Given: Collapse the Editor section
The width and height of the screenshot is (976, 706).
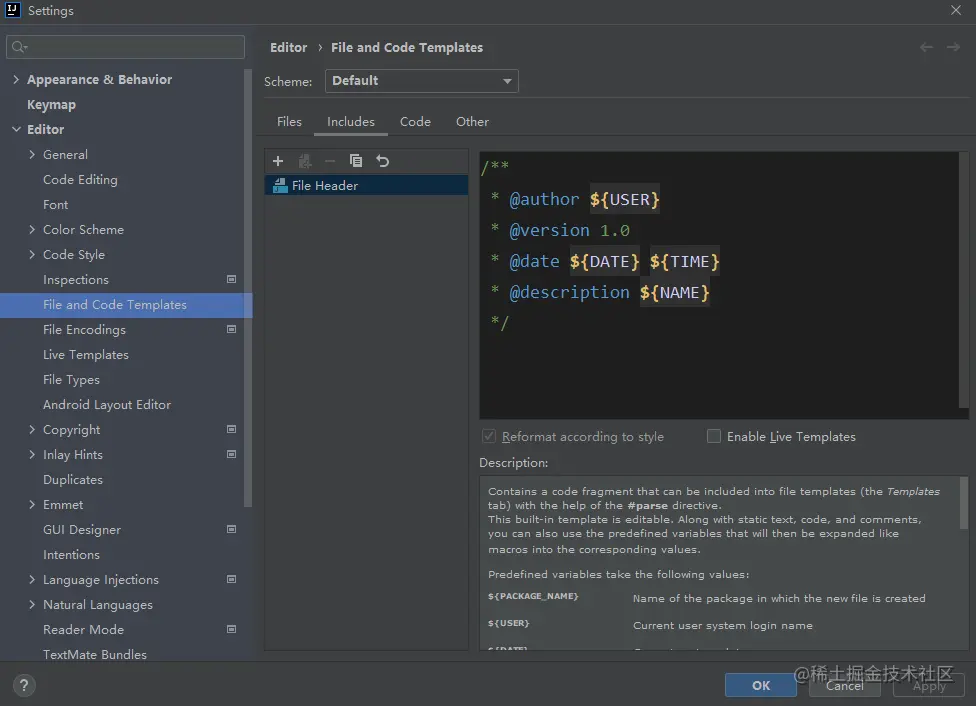Looking at the screenshot, I should pos(16,129).
